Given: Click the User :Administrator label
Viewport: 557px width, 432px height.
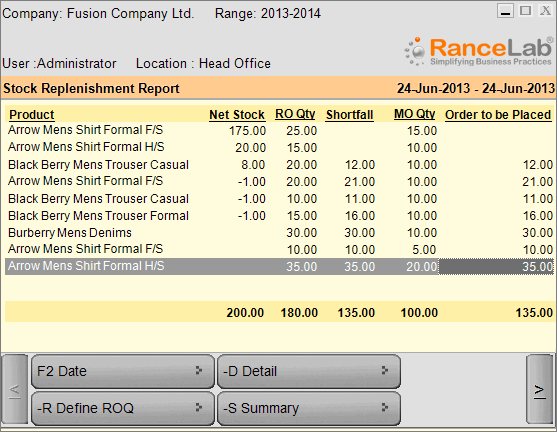Looking at the screenshot, I should 59,64.
